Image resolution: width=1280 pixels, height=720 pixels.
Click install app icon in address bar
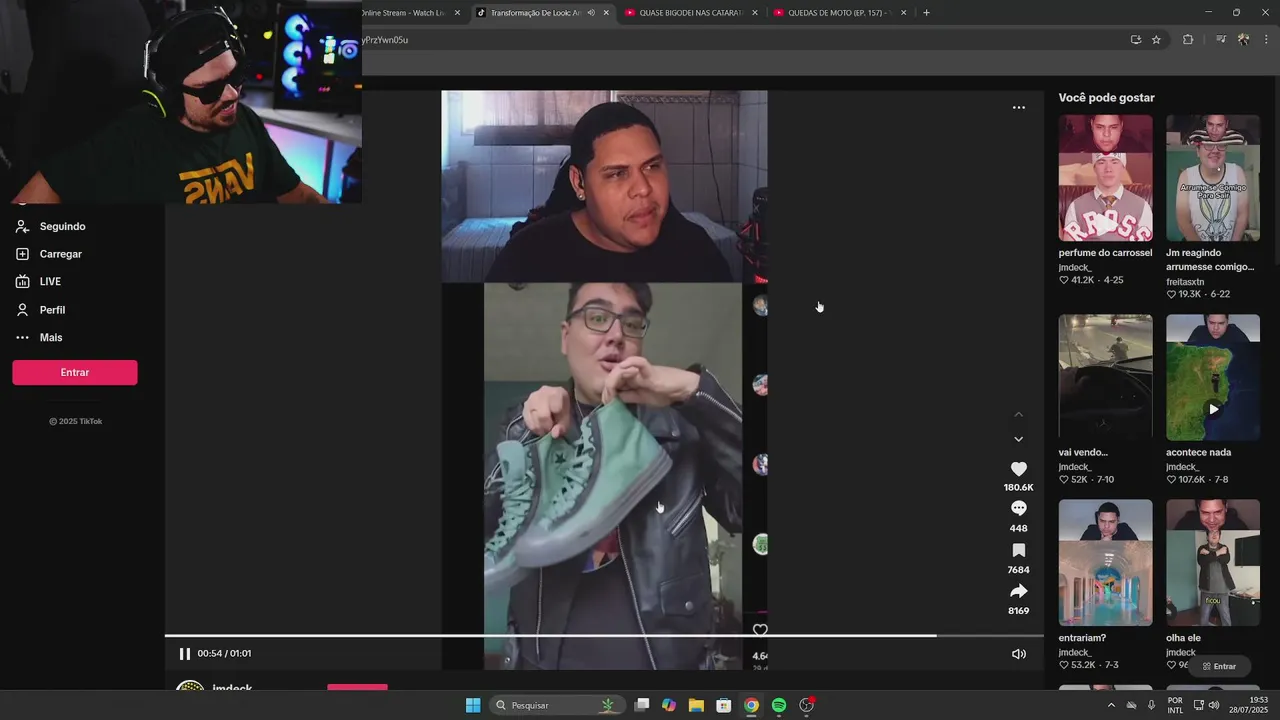[1135, 40]
